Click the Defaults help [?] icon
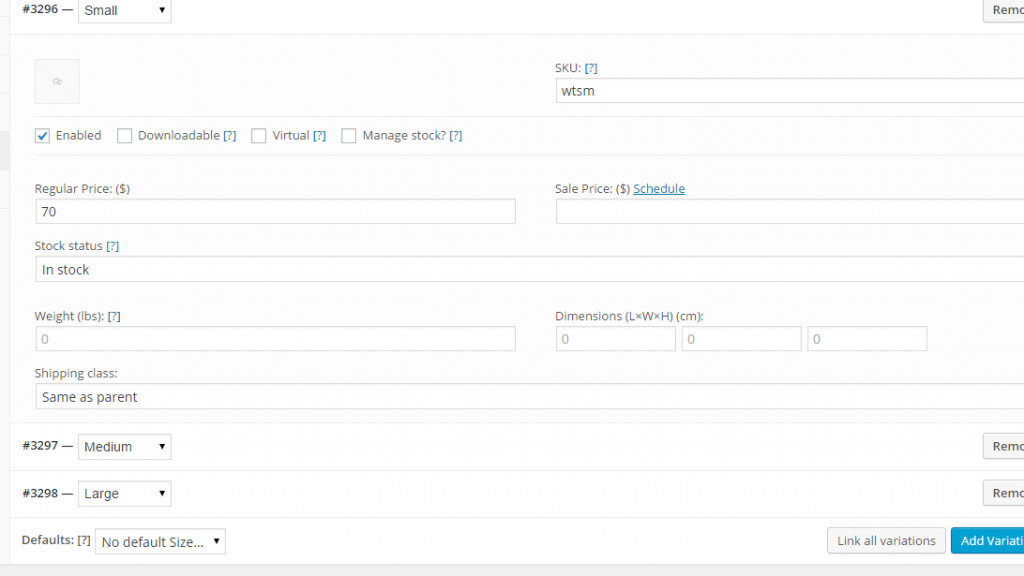 tap(84, 540)
